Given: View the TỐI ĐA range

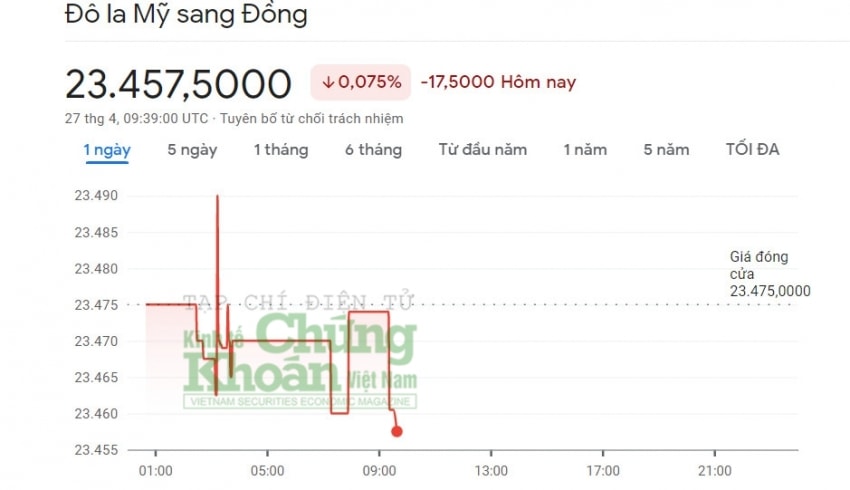Looking at the screenshot, I should (x=752, y=149).
